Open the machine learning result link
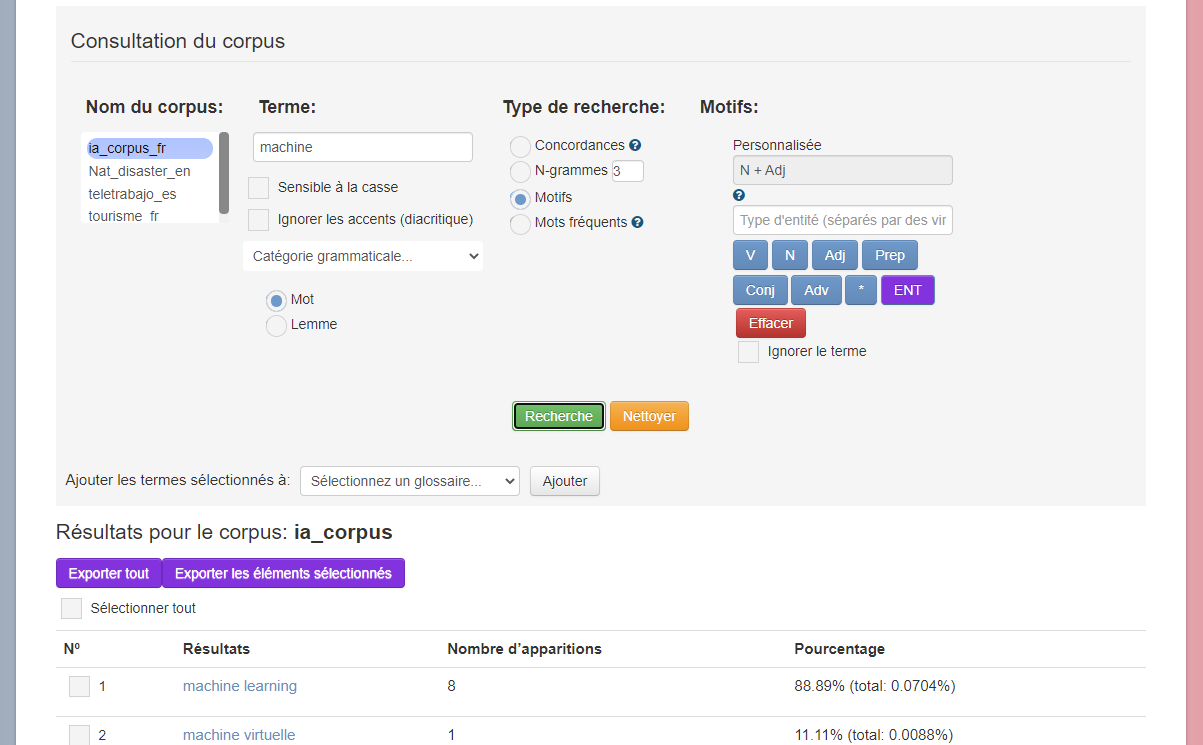 (x=240, y=686)
